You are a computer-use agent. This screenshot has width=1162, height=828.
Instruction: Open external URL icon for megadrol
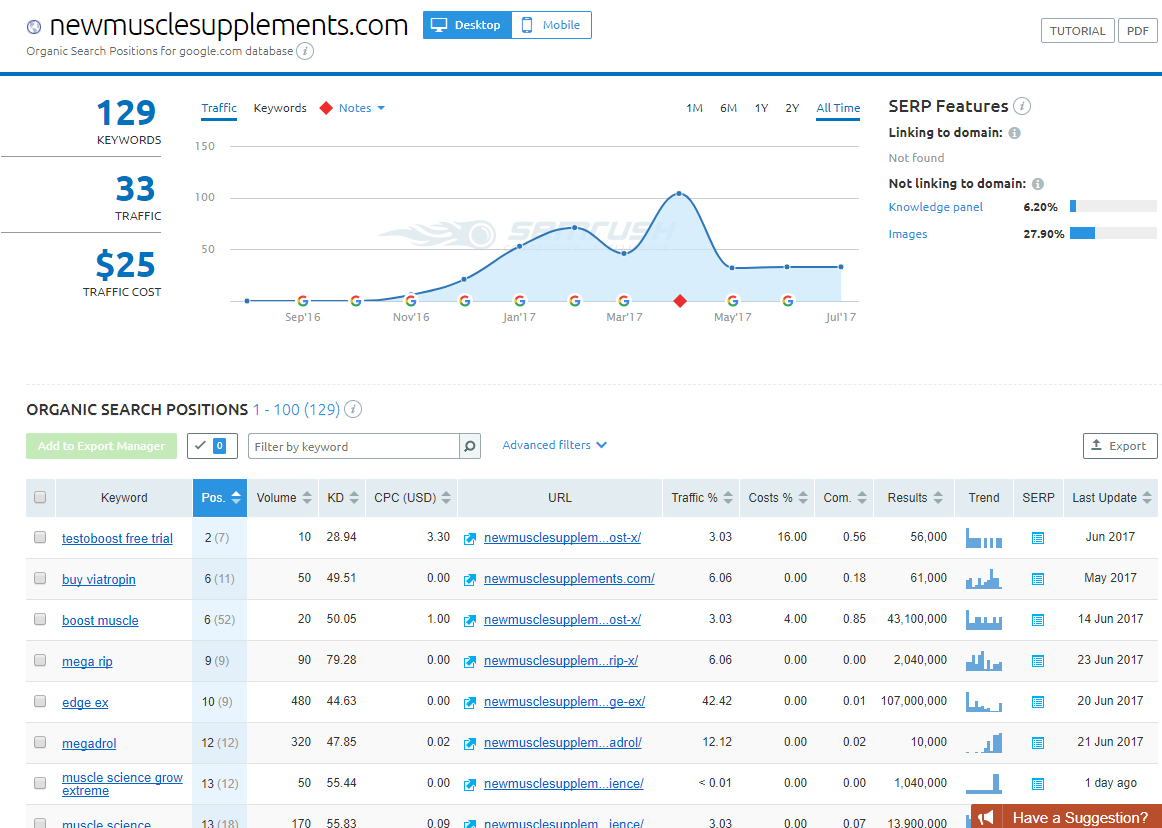(x=469, y=743)
